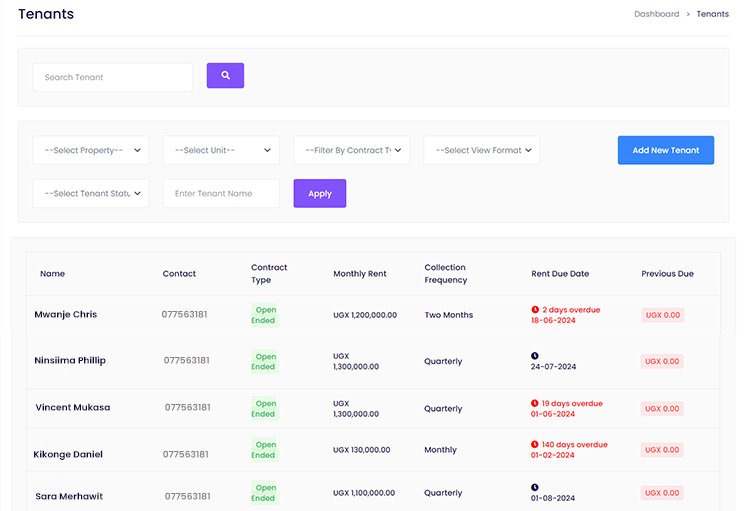Go to Dashboard via breadcrumb
The width and height of the screenshot is (744, 511).
point(656,14)
